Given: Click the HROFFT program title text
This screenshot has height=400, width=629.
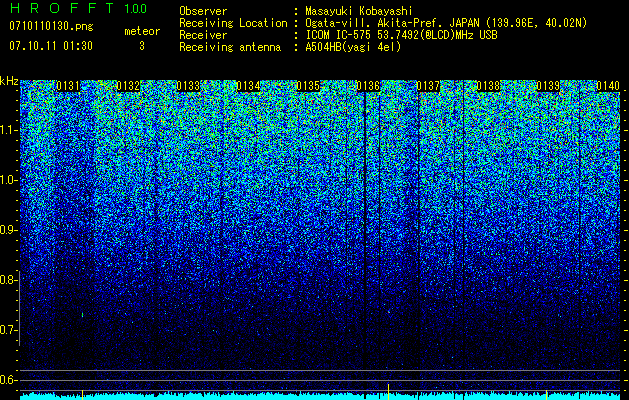Looking at the screenshot, I should click(x=62, y=8).
